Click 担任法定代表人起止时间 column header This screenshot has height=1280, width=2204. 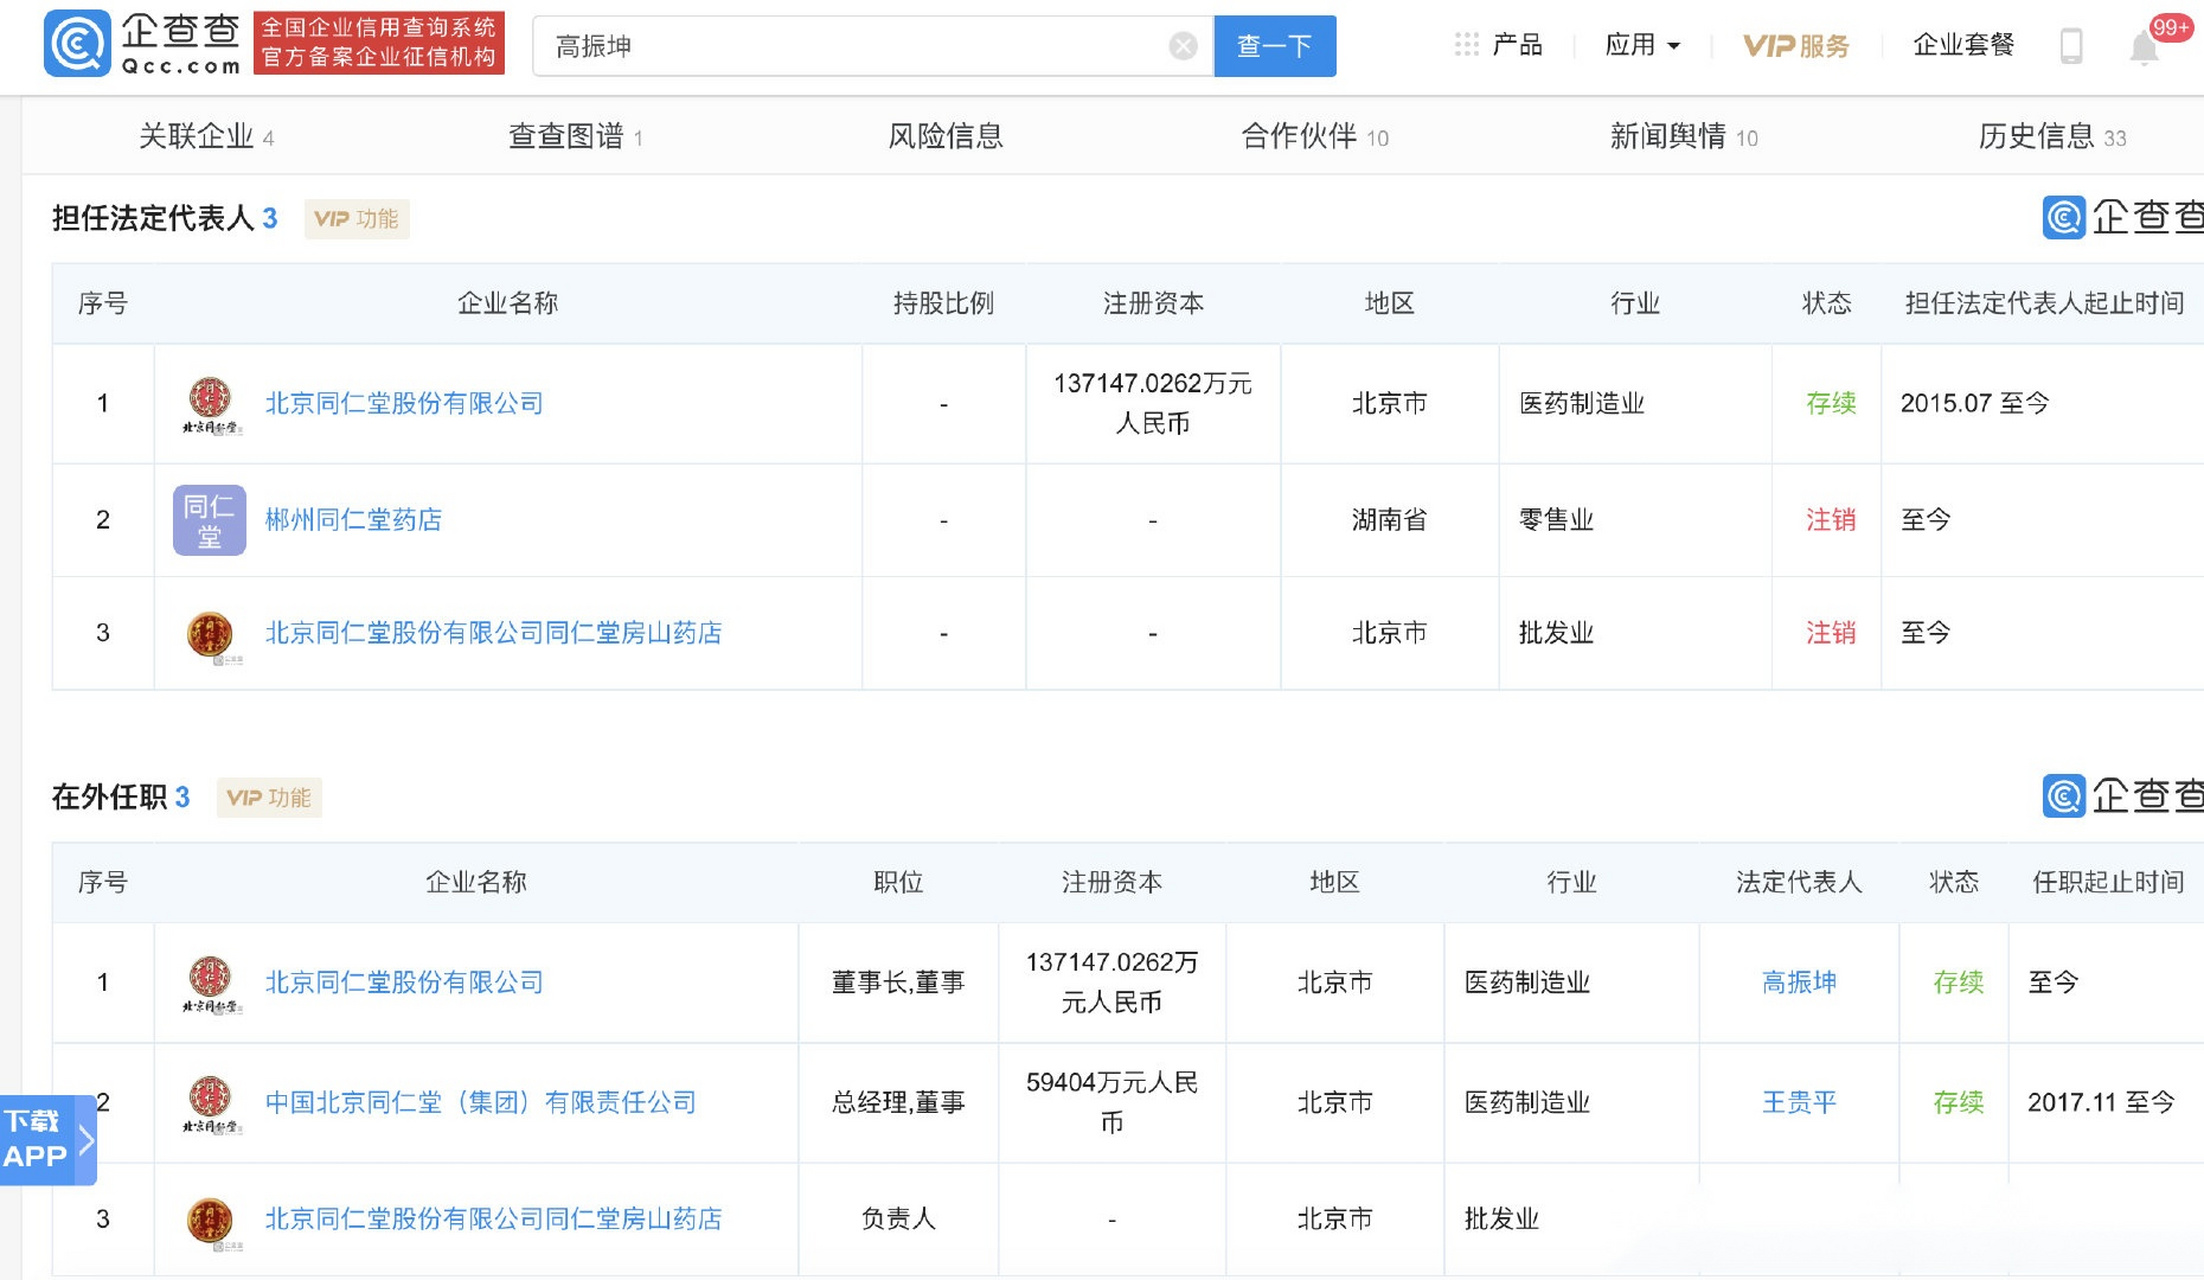[2044, 303]
